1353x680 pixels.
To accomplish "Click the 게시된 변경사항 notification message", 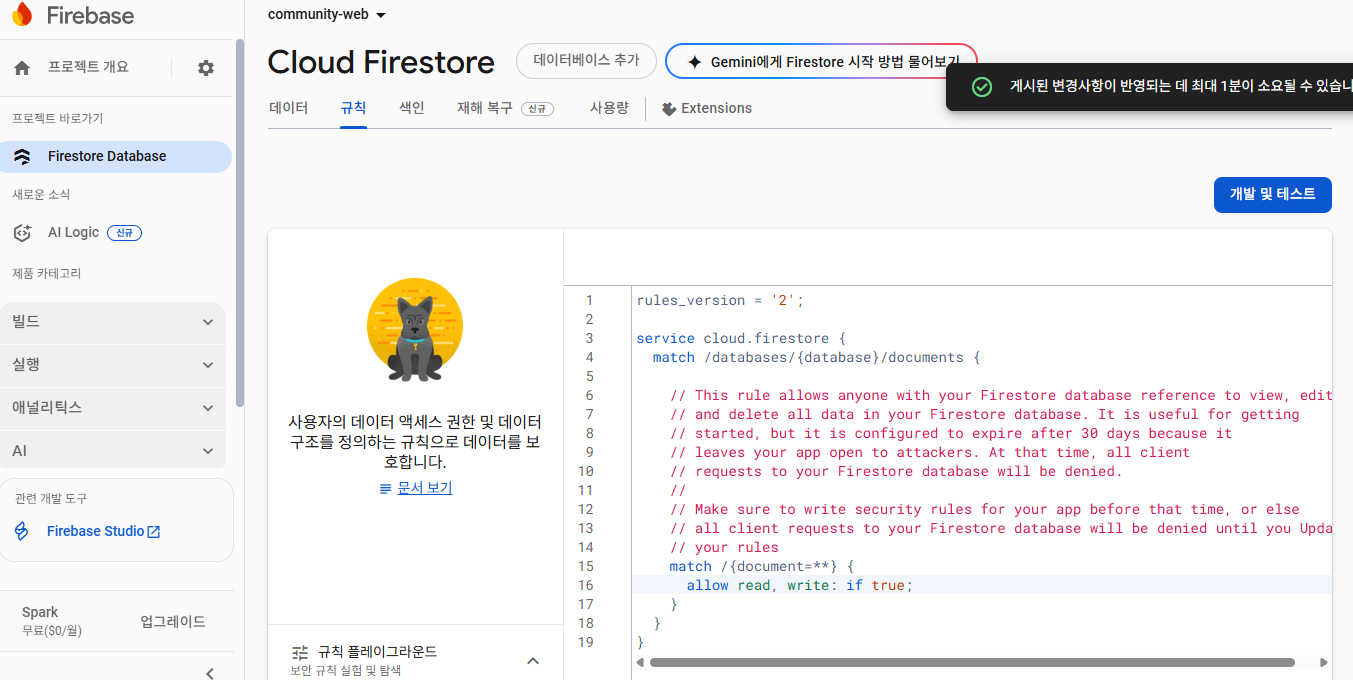I will (1181, 86).
